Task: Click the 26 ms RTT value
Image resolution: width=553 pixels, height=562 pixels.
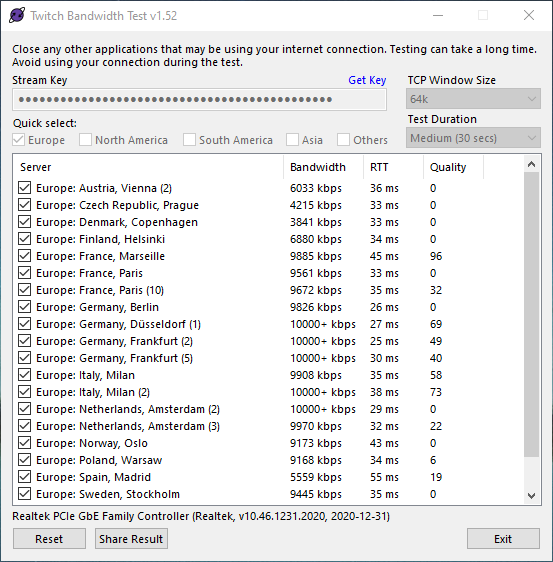Action: pos(384,307)
